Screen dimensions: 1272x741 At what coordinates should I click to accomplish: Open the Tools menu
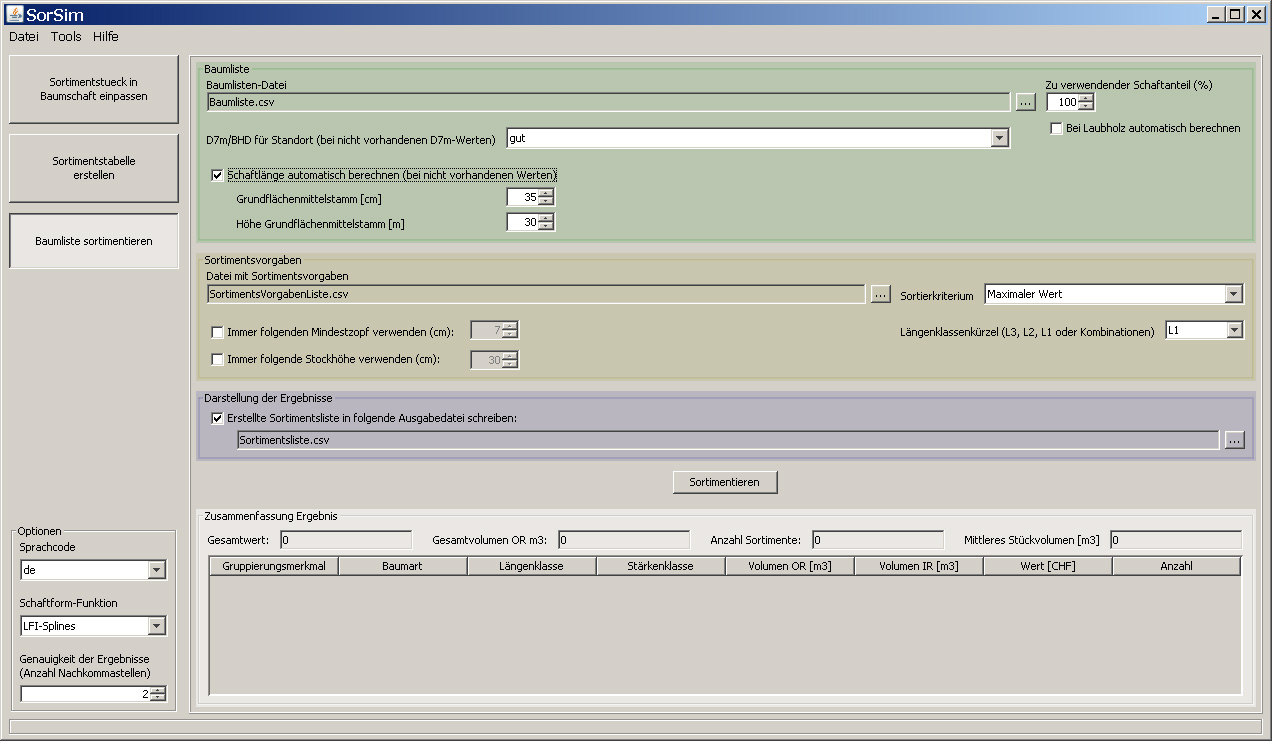(66, 37)
